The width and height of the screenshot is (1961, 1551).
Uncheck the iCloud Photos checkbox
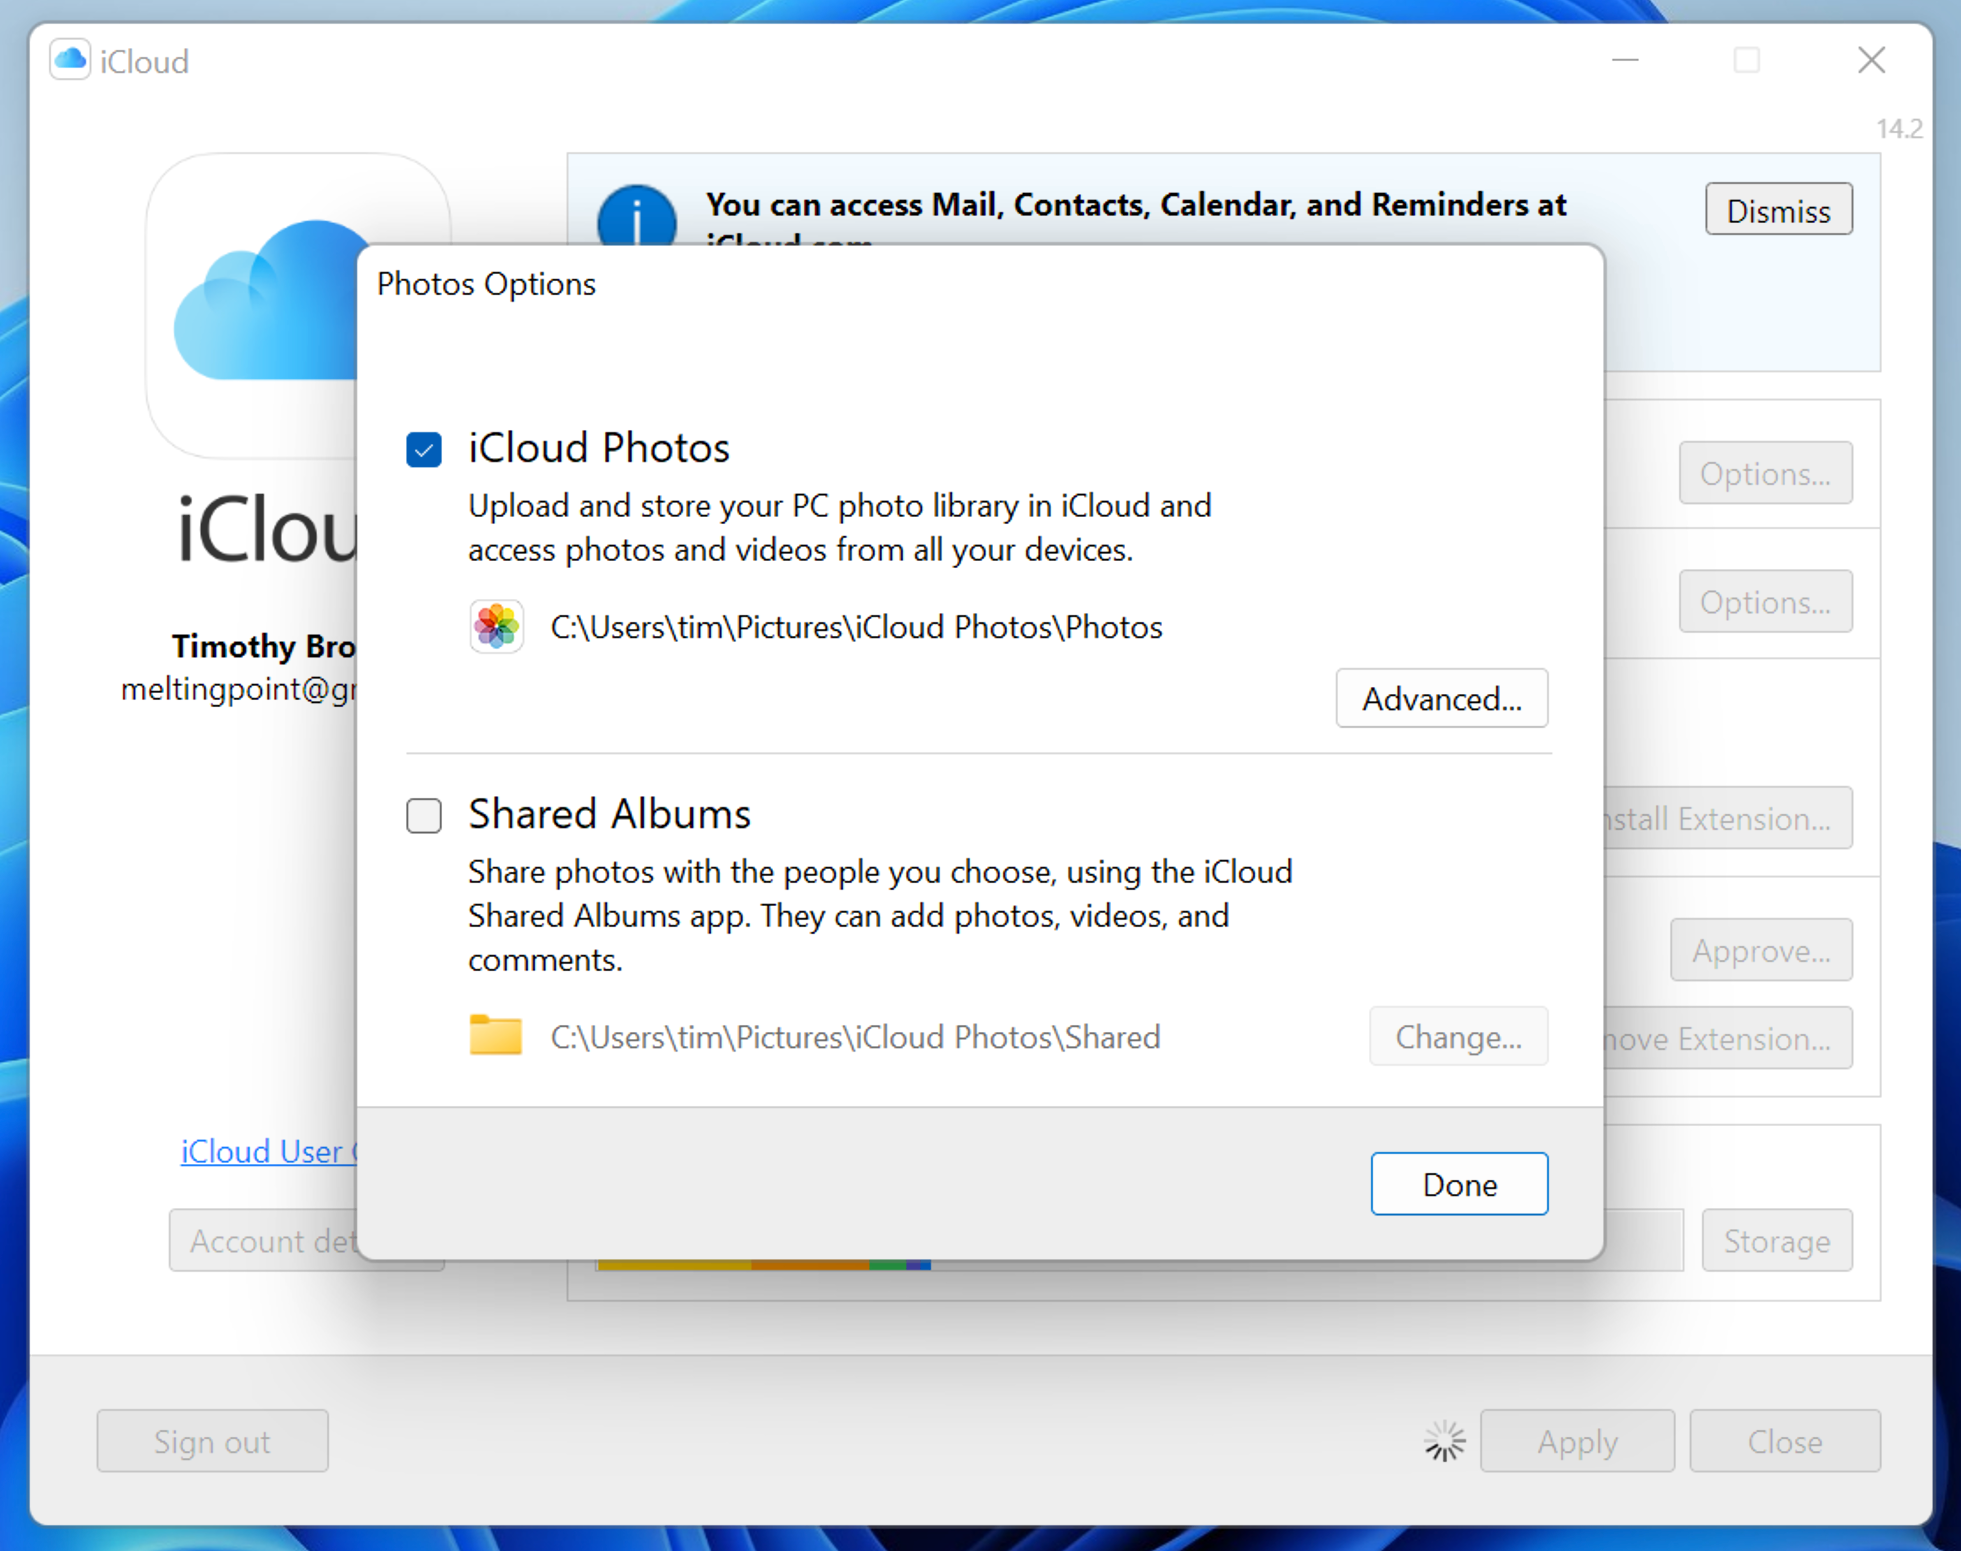coord(424,450)
